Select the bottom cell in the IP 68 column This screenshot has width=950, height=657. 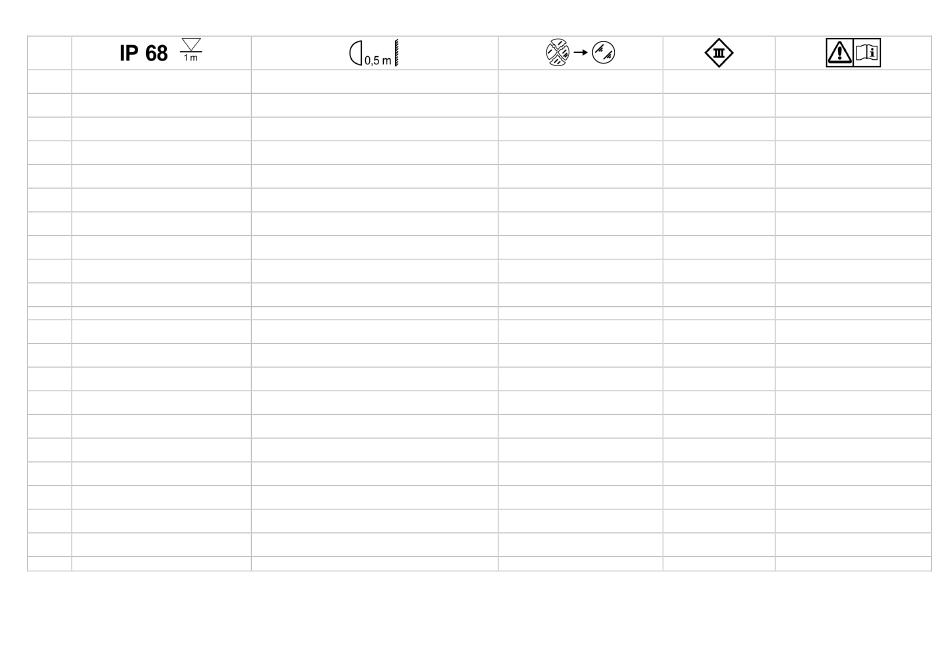coord(161,564)
